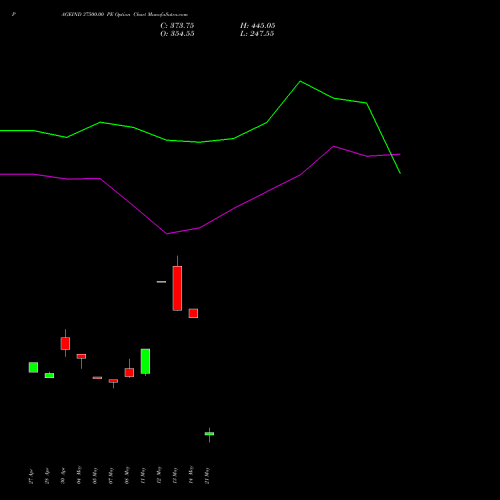Screen dimensions: 500x500
Task: Select the red candle above 07 May
Action: [x=113, y=381]
